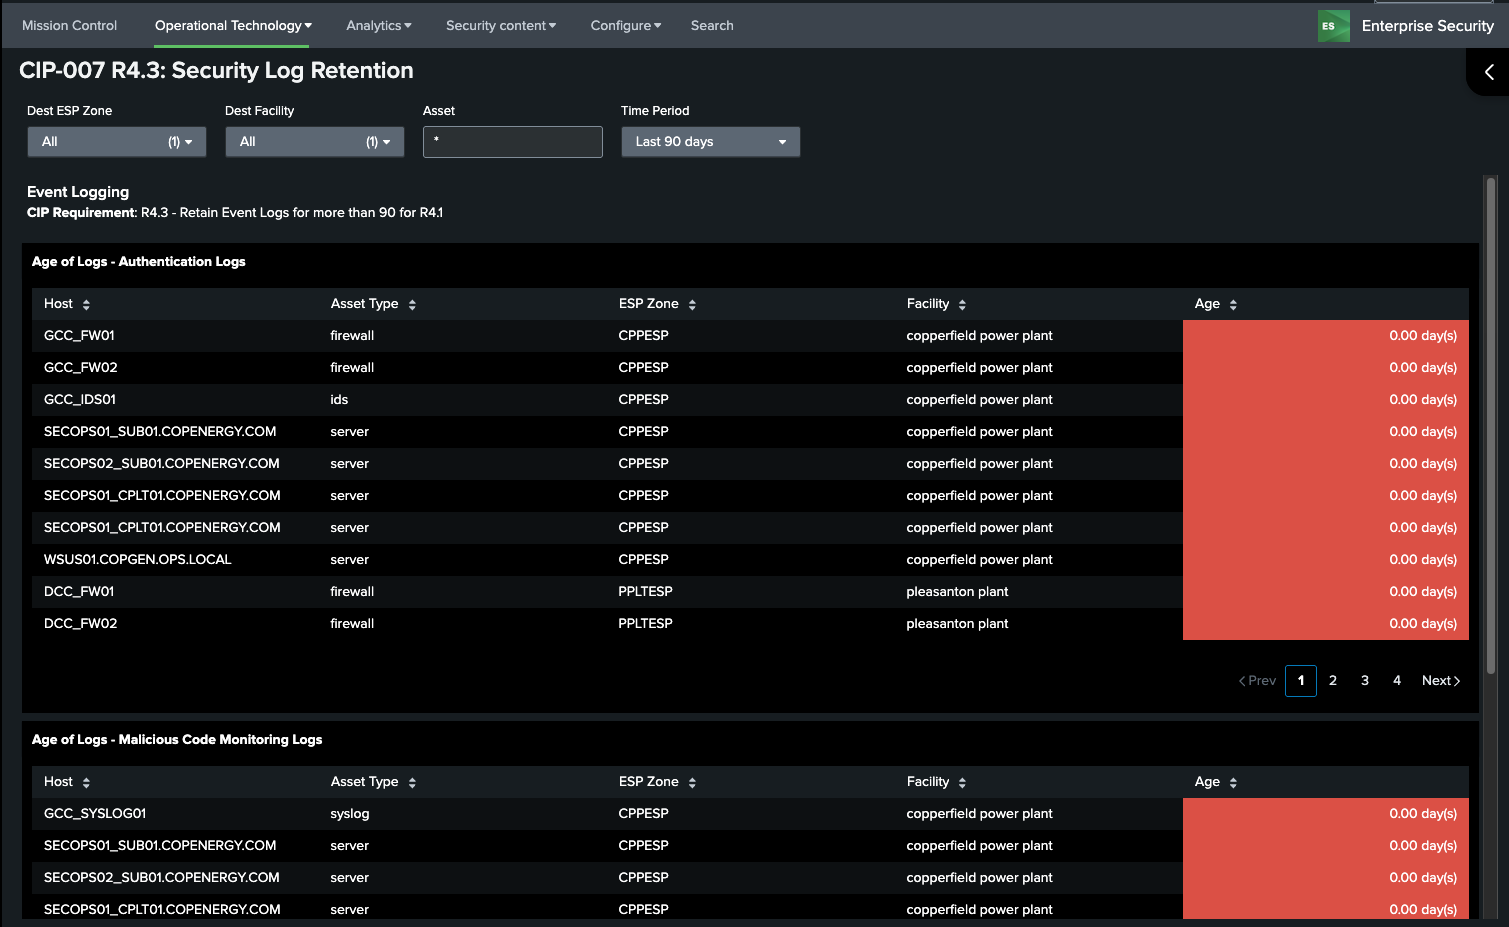Open the Dest Facility dropdown

pyautogui.click(x=314, y=142)
